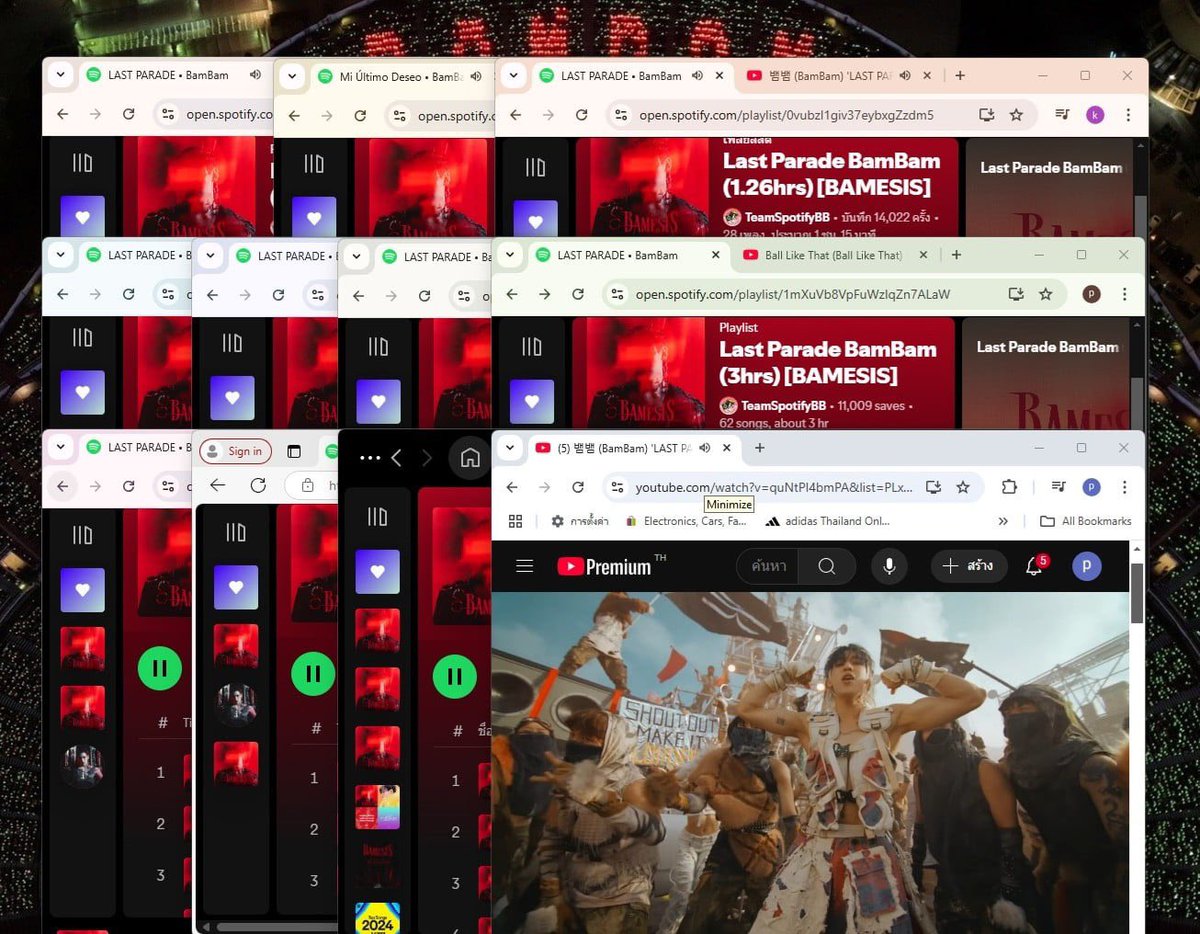Image resolution: width=1200 pixels, height=934 pixels.
Task: Open media controls icon in 1.26hrs playlist window
Action: click(x=1061, y=115)
